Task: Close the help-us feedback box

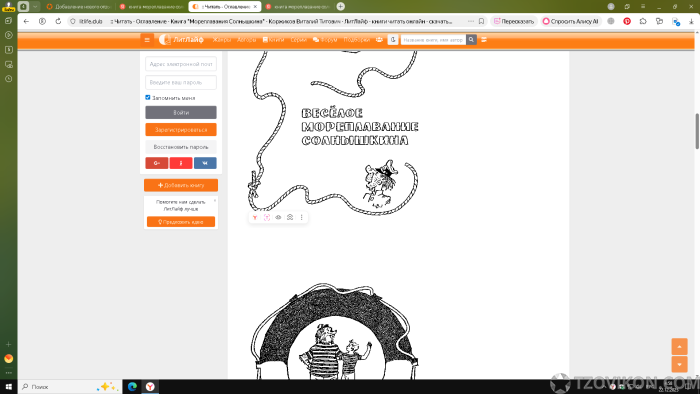Action: pos(215,200)
